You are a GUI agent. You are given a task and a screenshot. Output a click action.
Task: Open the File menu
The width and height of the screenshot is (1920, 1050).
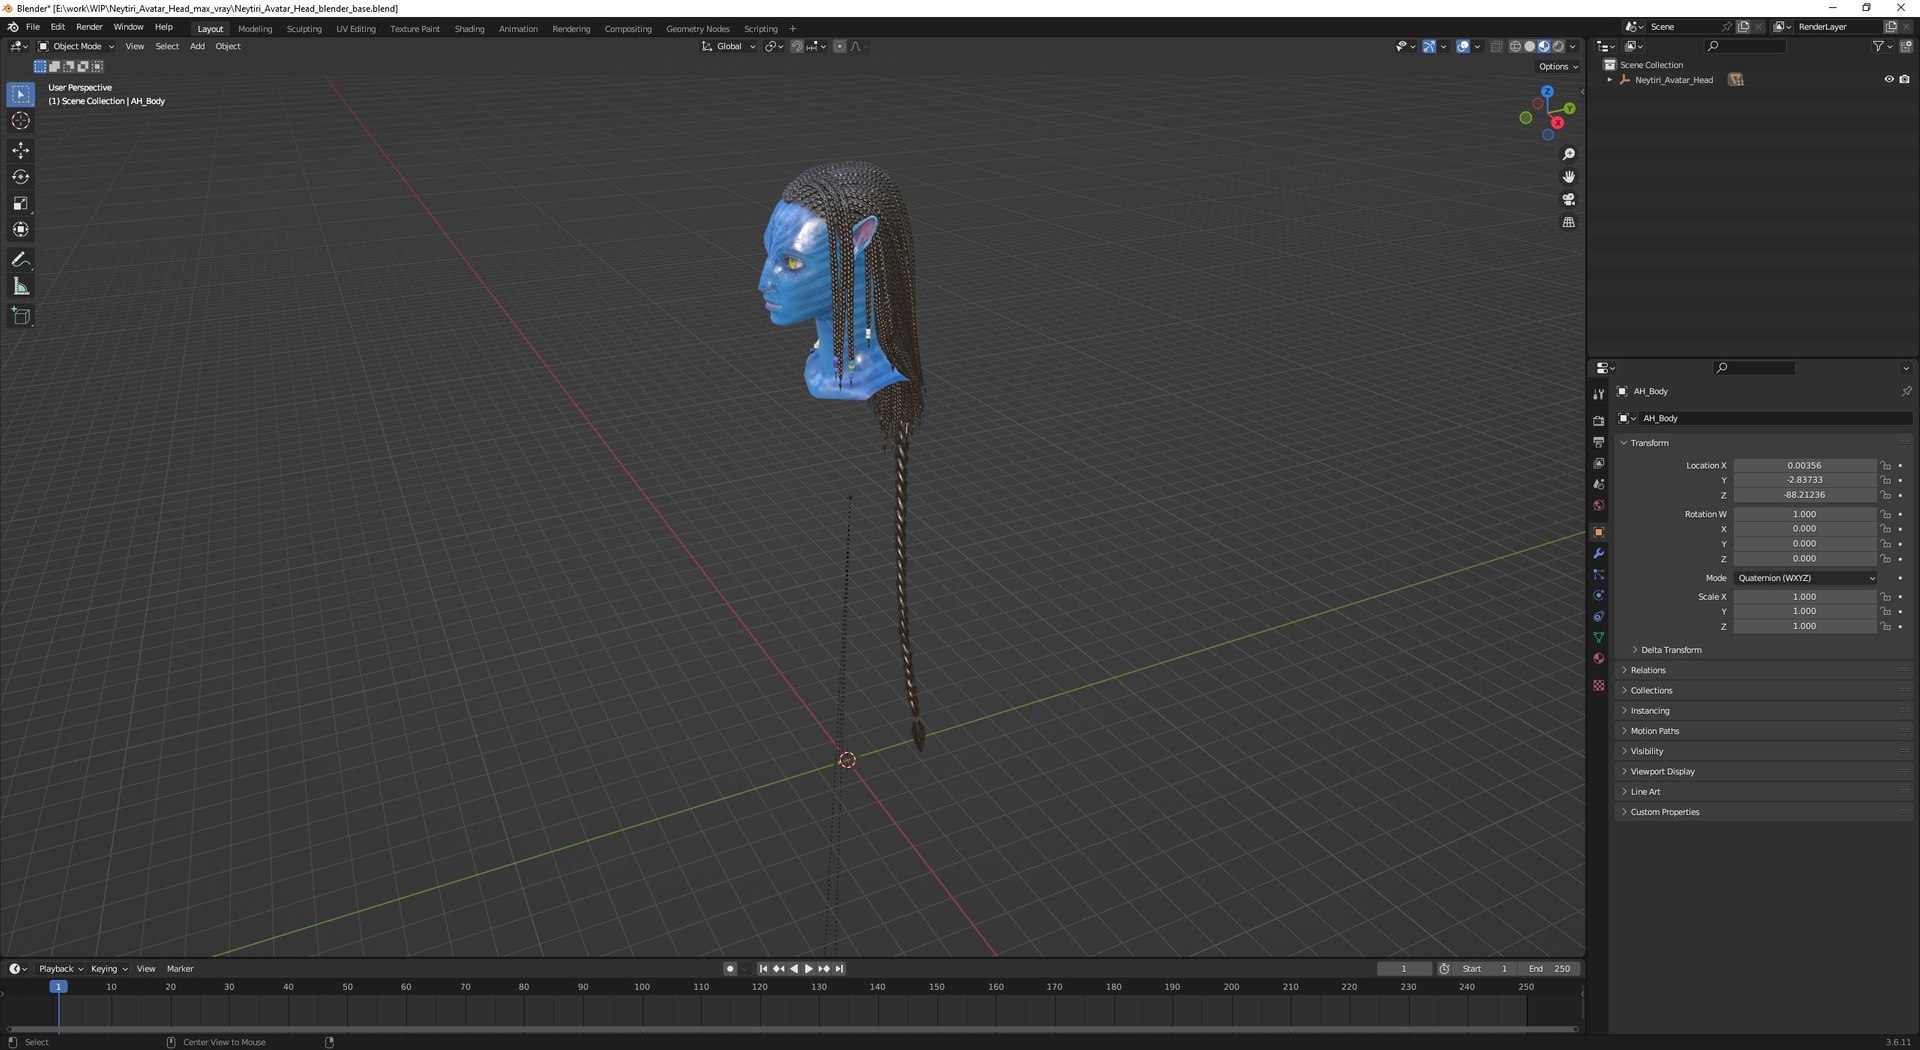click(x=33, y=27)
